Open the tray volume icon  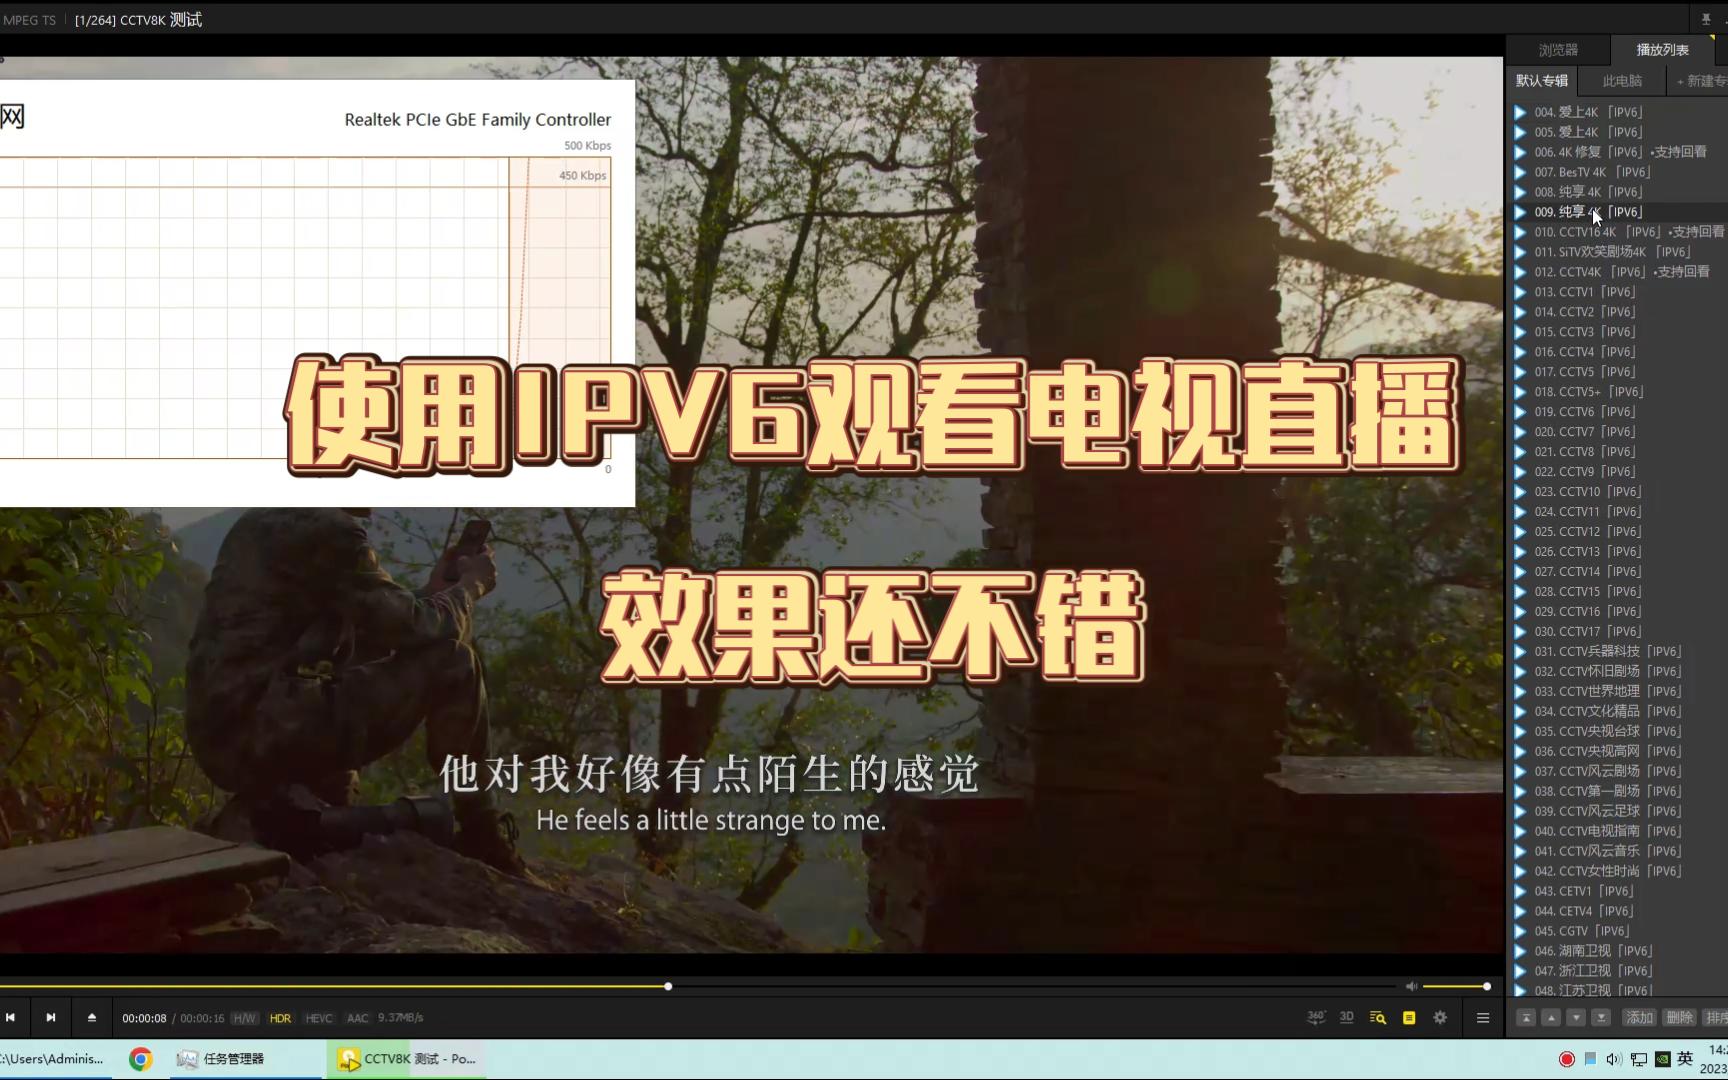pos(1613,1059)
